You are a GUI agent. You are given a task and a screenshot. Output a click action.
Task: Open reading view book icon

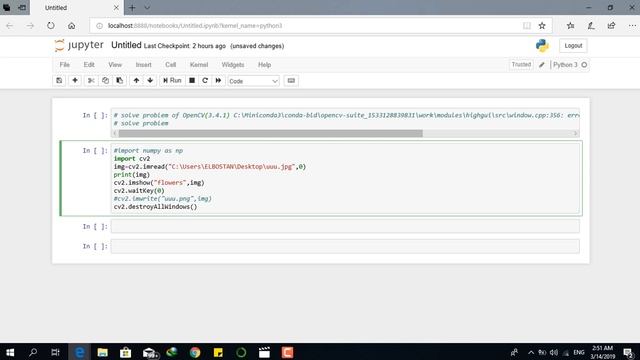(x=527, y=26)
